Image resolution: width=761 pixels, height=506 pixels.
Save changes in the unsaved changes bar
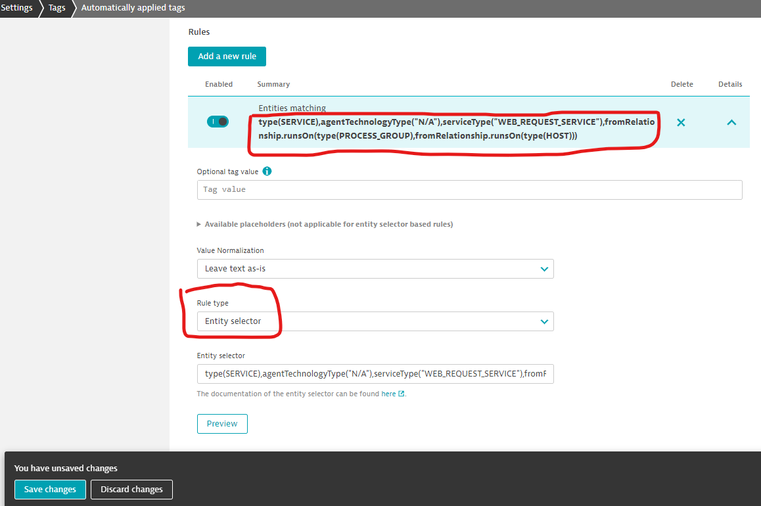click(50, 489)
